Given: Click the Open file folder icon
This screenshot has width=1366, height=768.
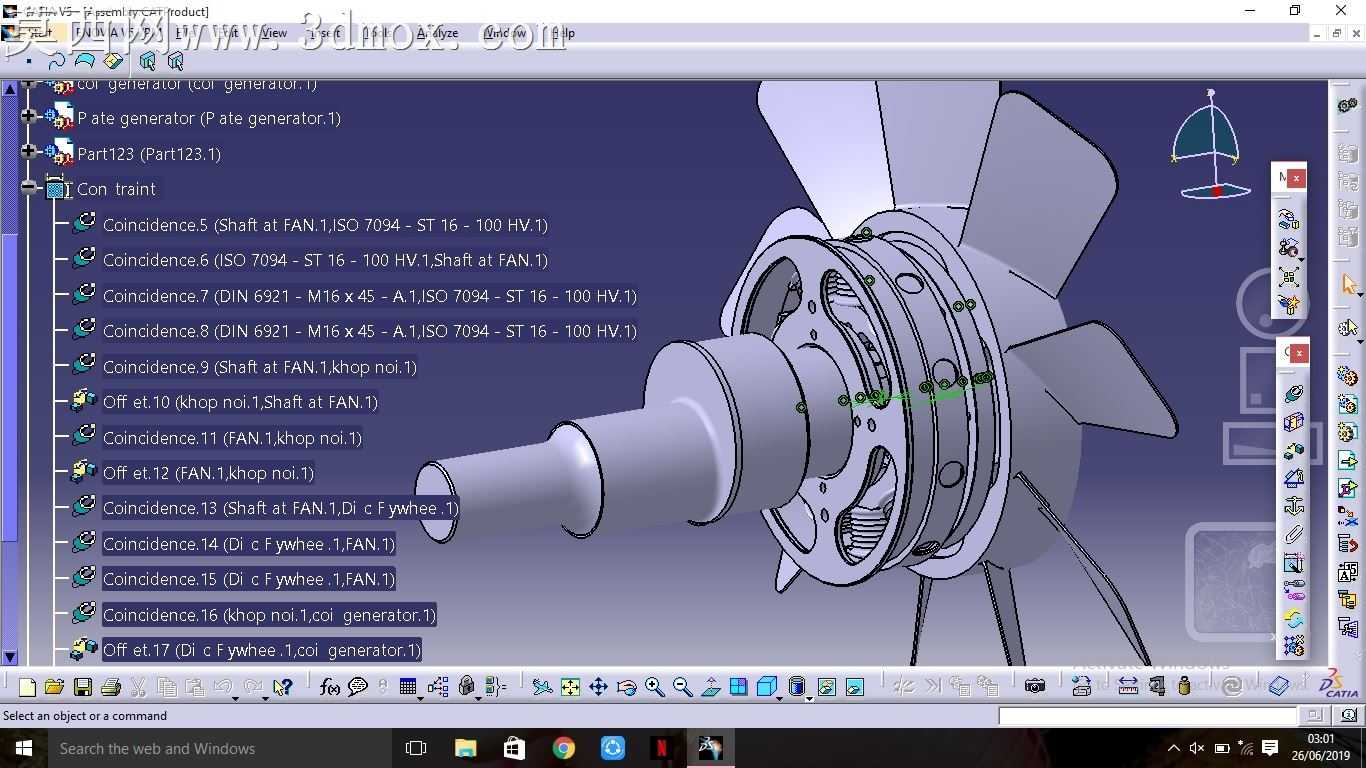Looking at the screenshot, I should (x=54, y=687).
